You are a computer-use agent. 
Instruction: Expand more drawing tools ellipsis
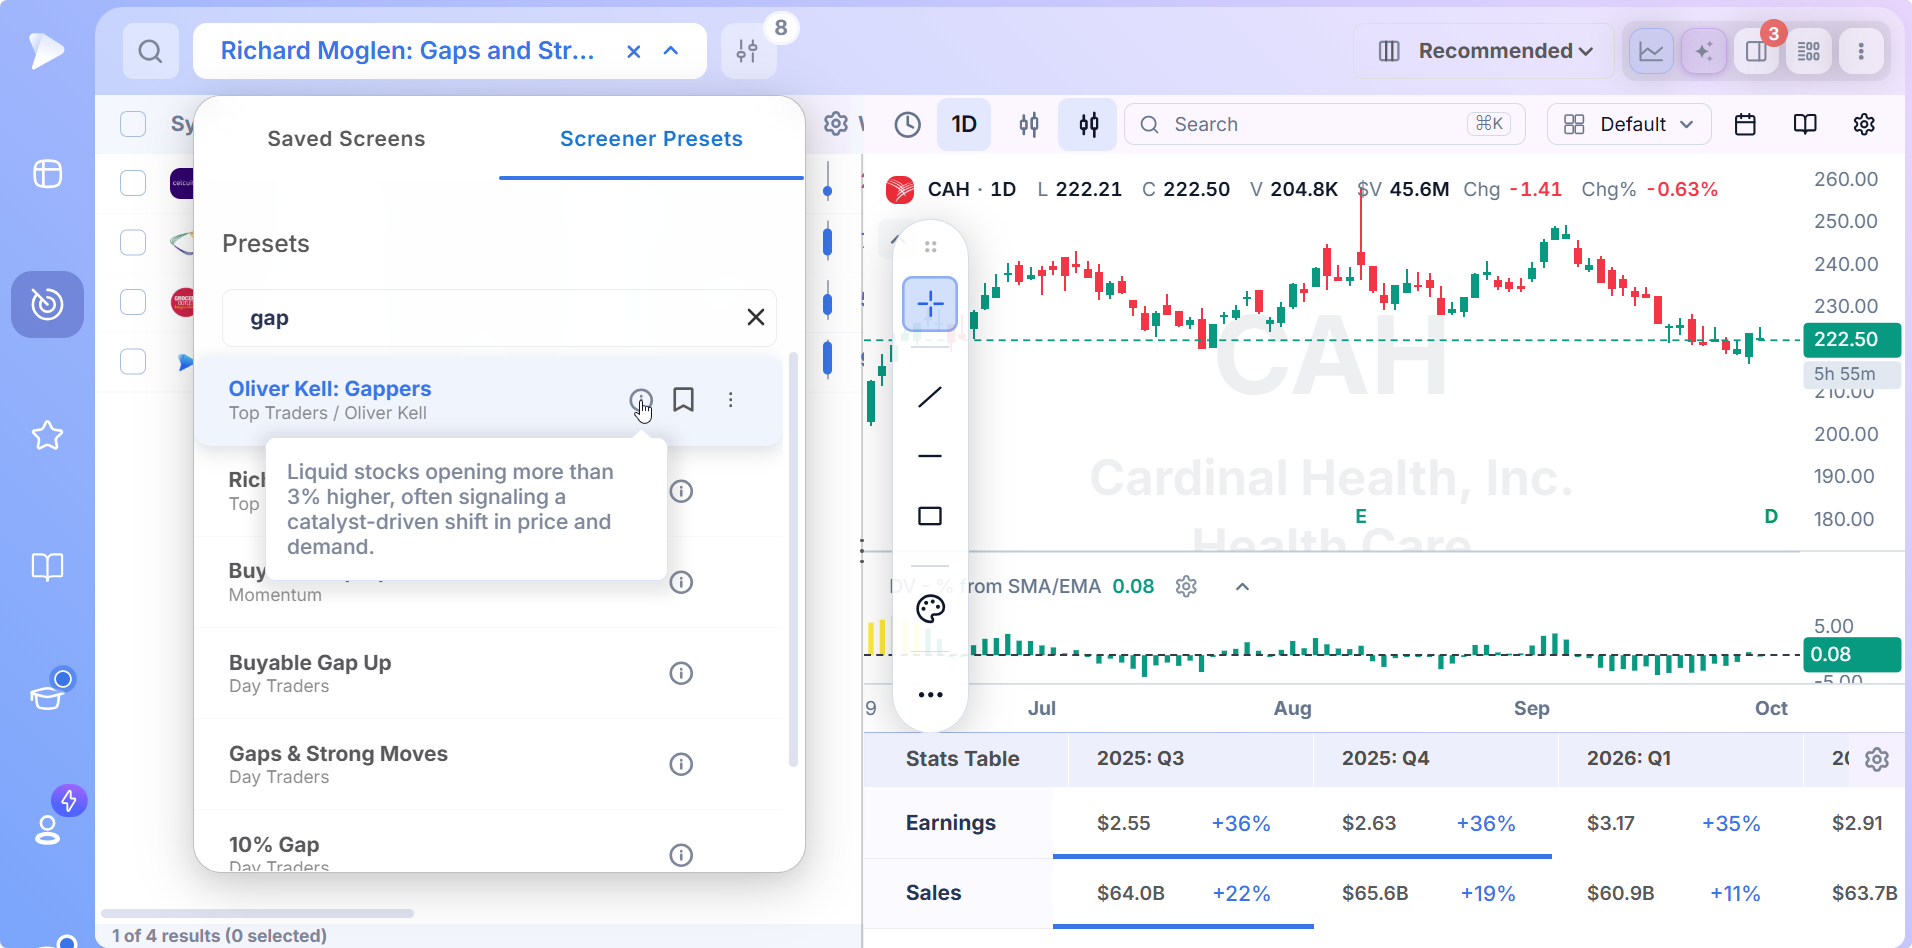pos(930,695)
